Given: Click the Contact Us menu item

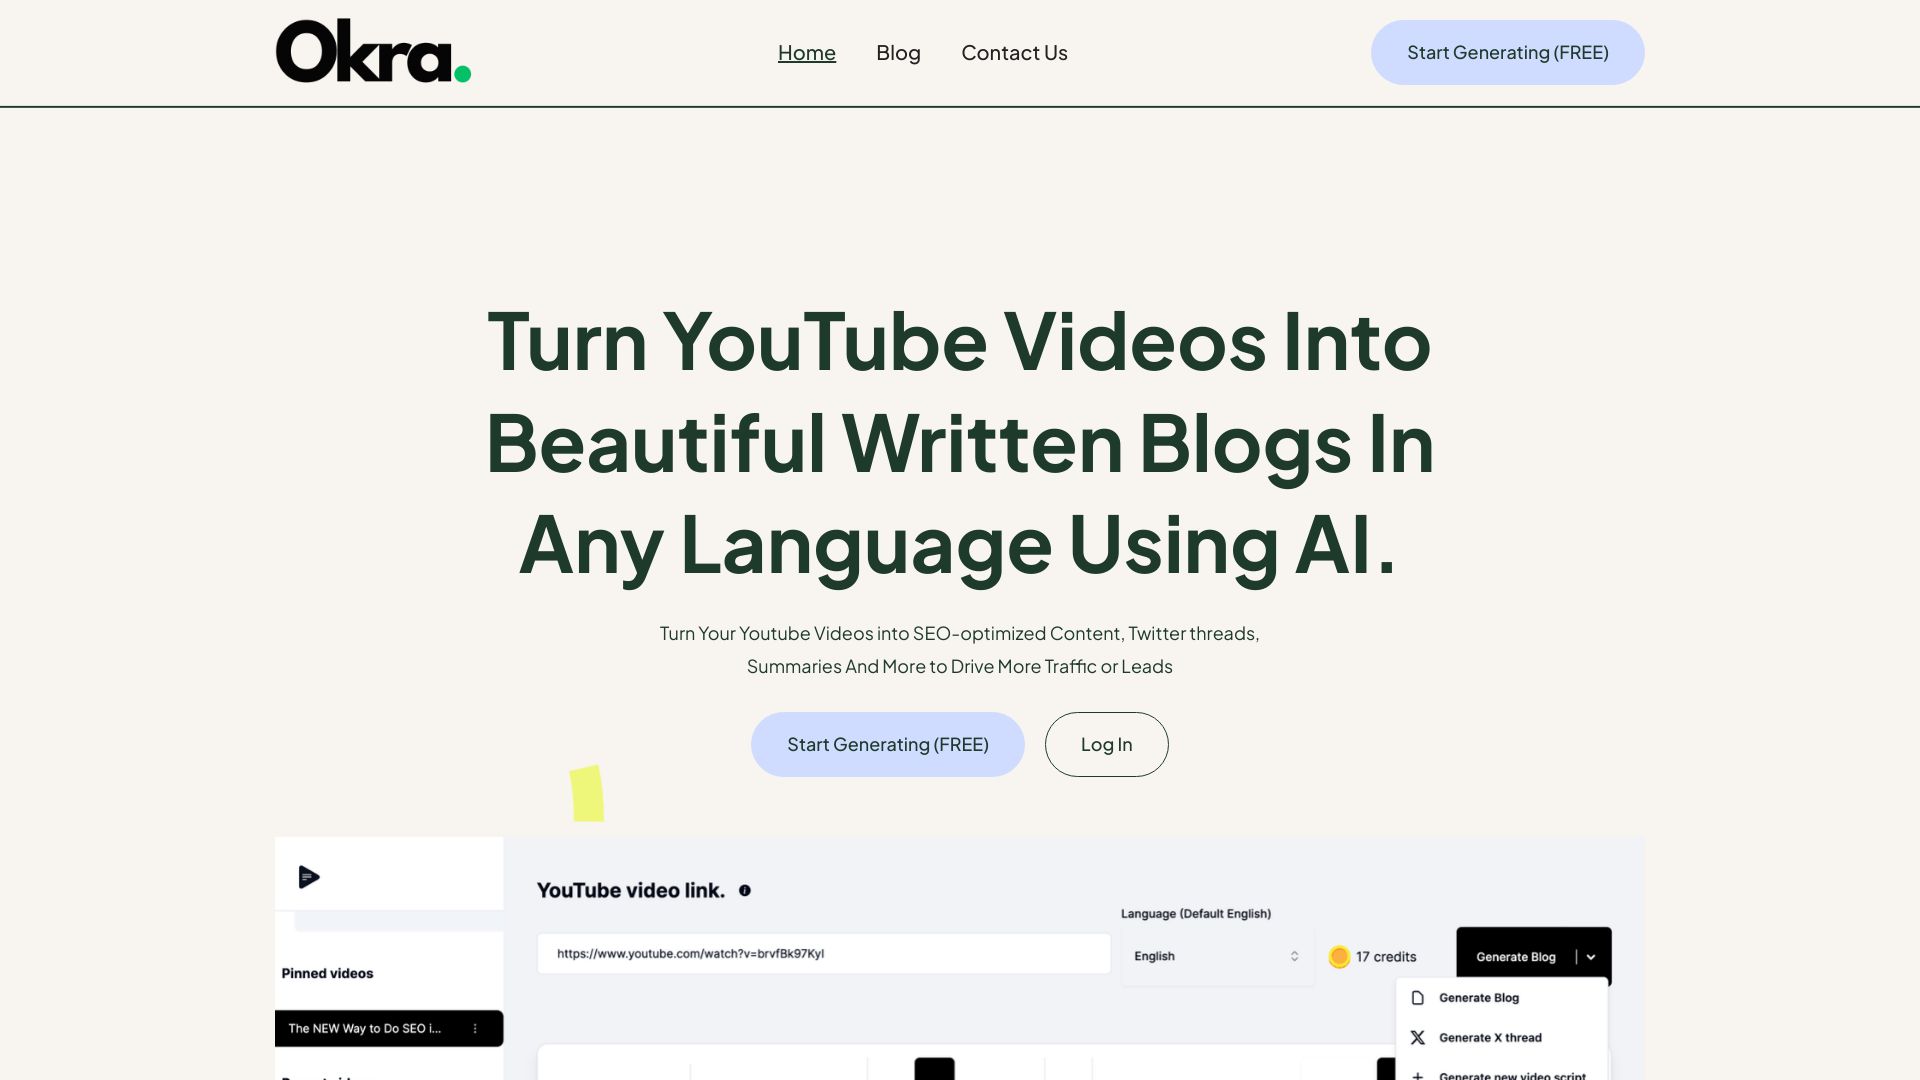Looking at the screenshot, I should pos(1014,51).
